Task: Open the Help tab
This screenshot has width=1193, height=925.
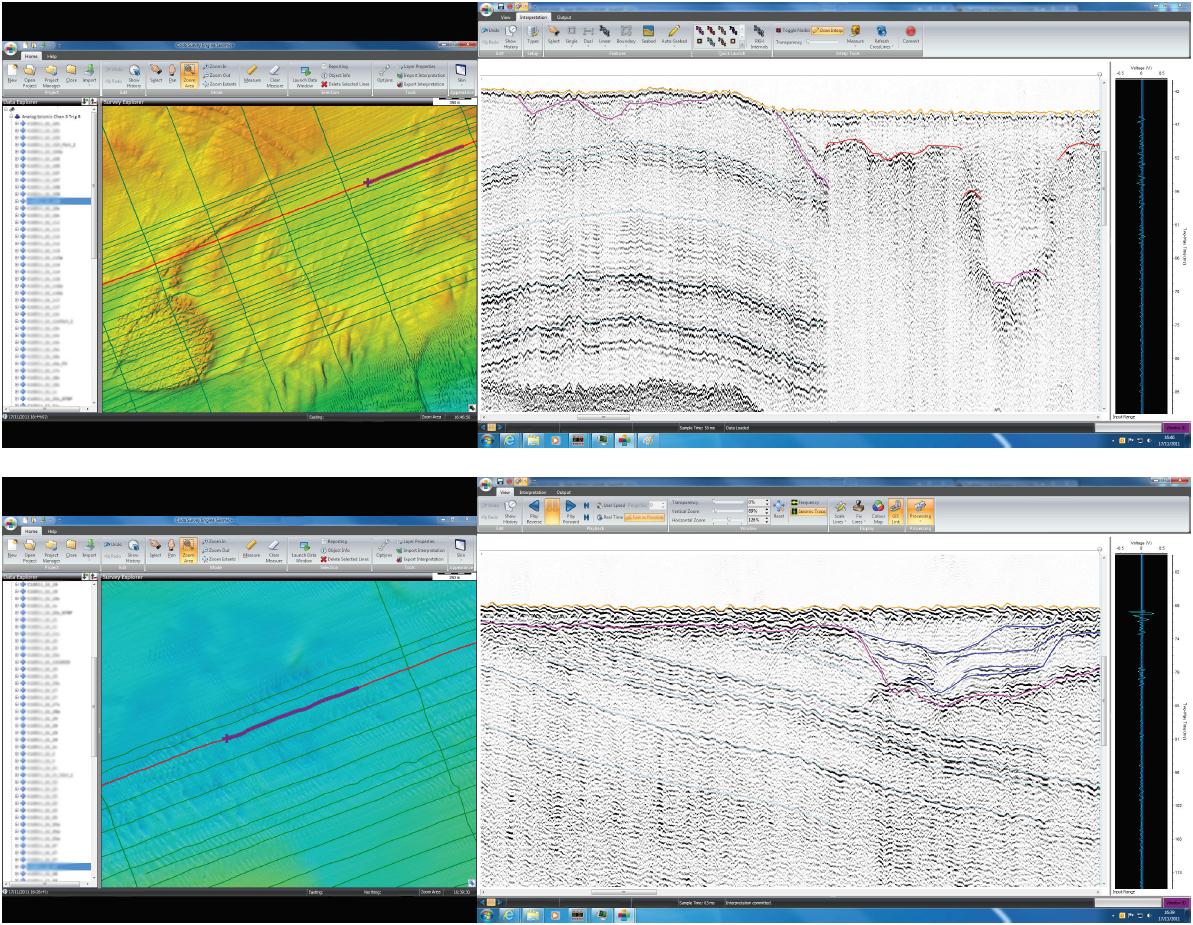Action: (51, 58)
